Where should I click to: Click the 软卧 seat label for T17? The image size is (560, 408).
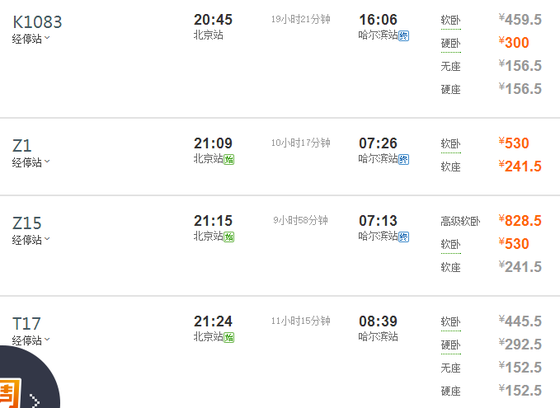451,322
